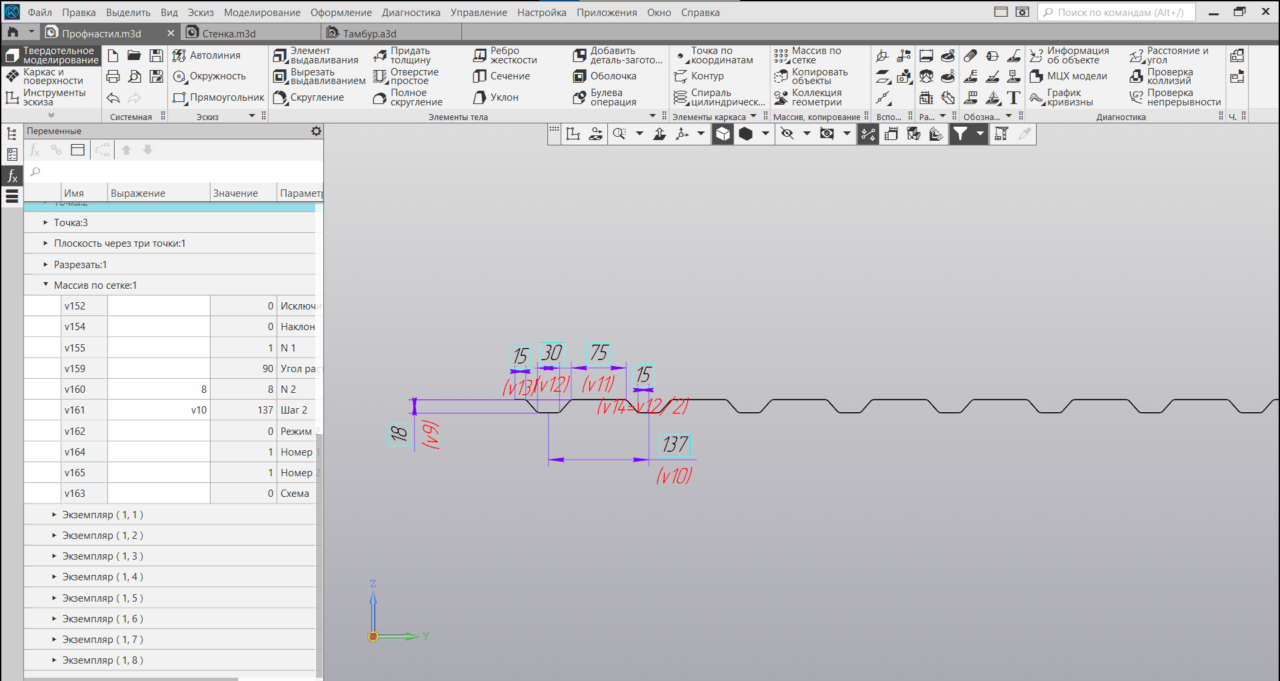This screenshot has height=681, width=1280.
Task: Open the Отверстие простое hole tool
Action: (405, 76)
